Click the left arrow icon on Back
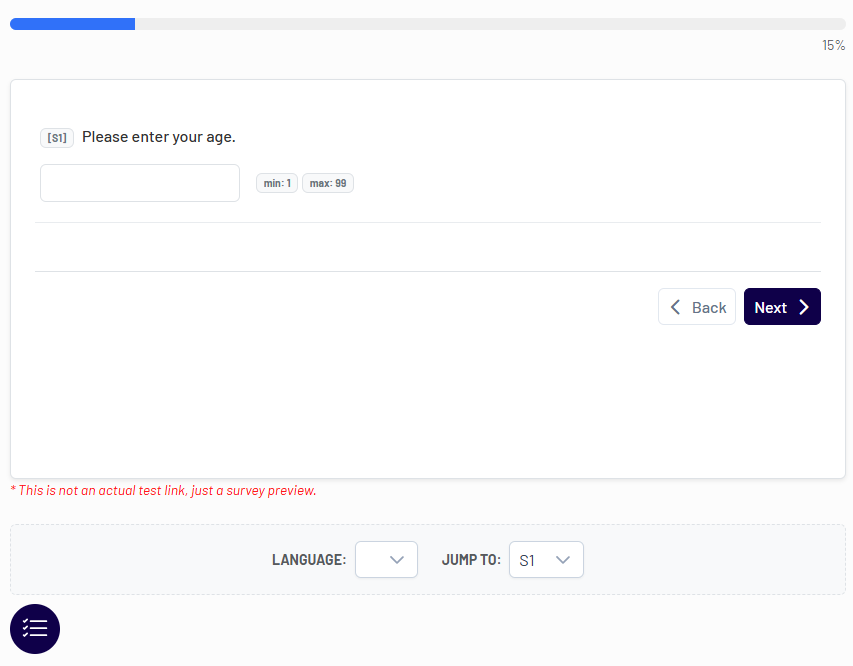The image size is (853, 666). coord(675,307)
